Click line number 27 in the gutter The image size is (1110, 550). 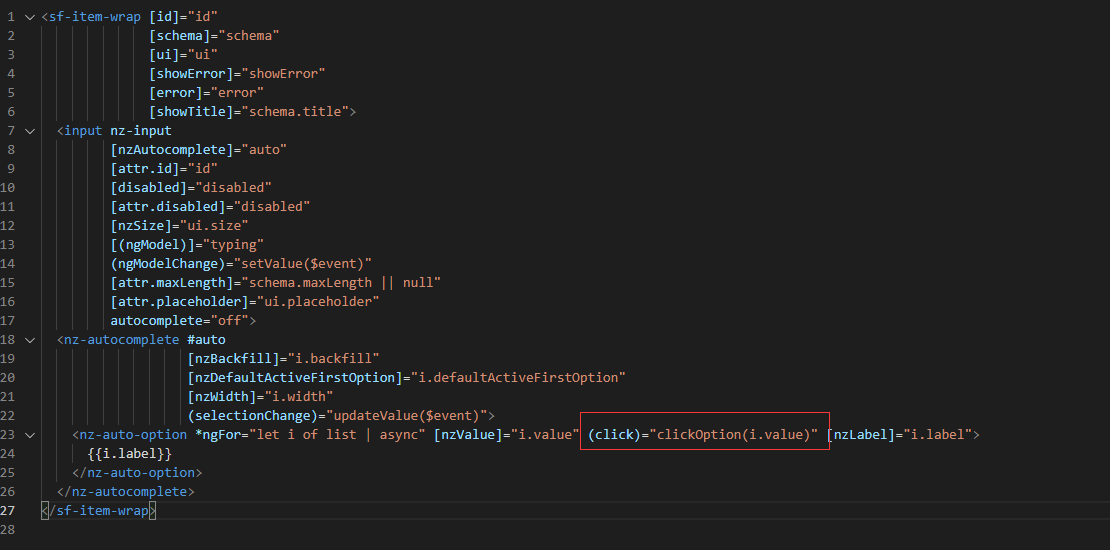8,510
